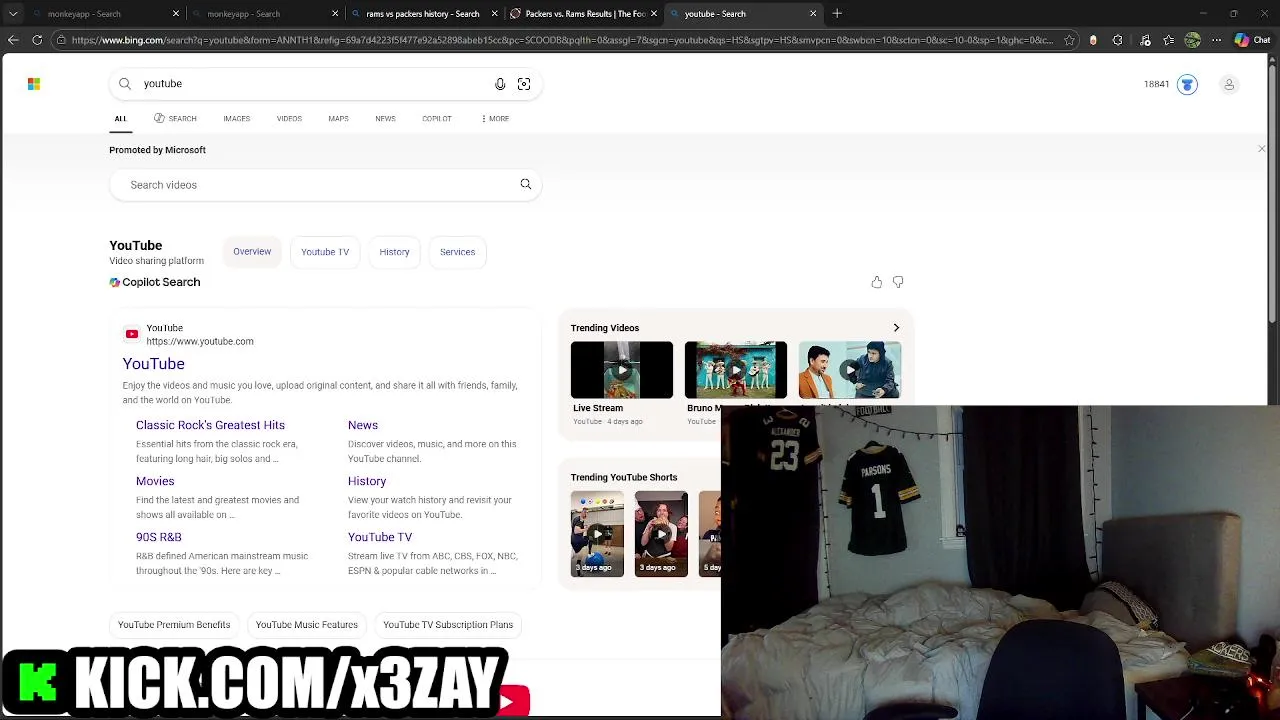This screenshot has height=720, width=1280.
Task: Select the History pill
Action: (394, 252)
